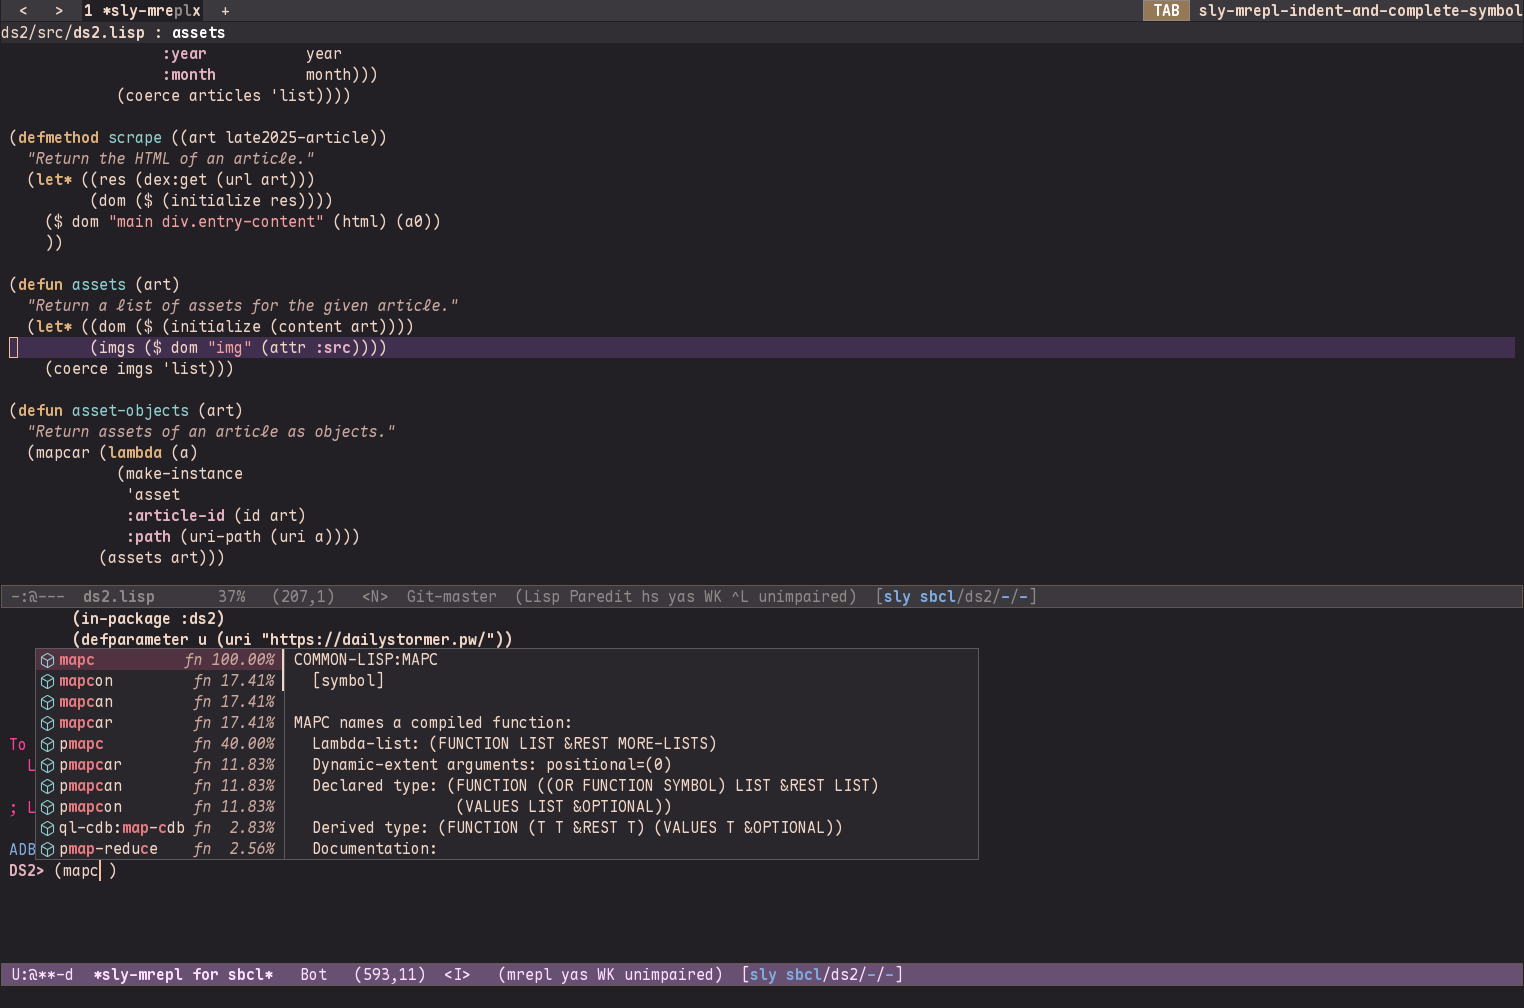Screen dimensions: 1524x1008
Task: Click the cube icon beside mapcon candidate
Action: click(47, 681)
